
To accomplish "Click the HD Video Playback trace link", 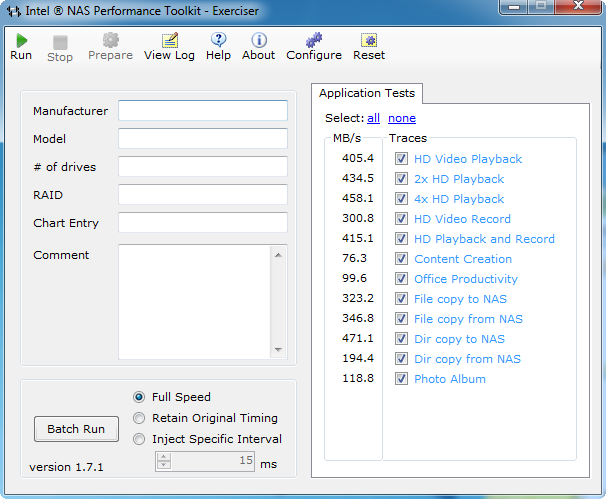I will (468, 159).
